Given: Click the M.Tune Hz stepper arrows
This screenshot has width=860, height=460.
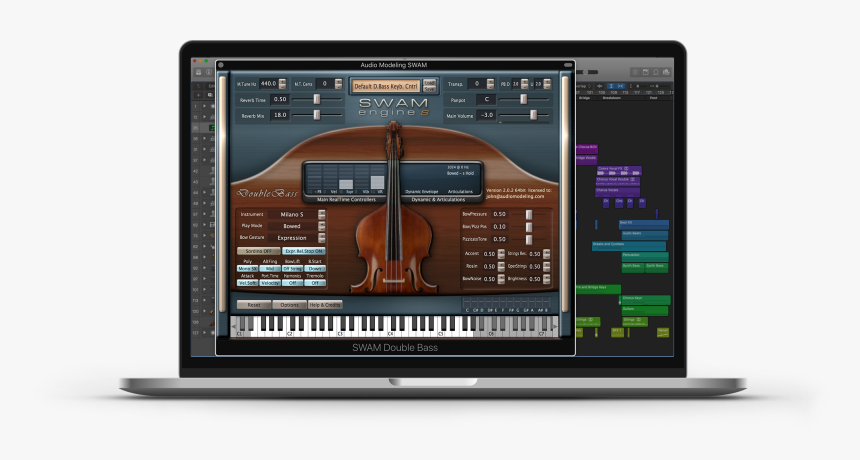Looking at the screenshot, I should pyautogui.click(x=282, y=84).
